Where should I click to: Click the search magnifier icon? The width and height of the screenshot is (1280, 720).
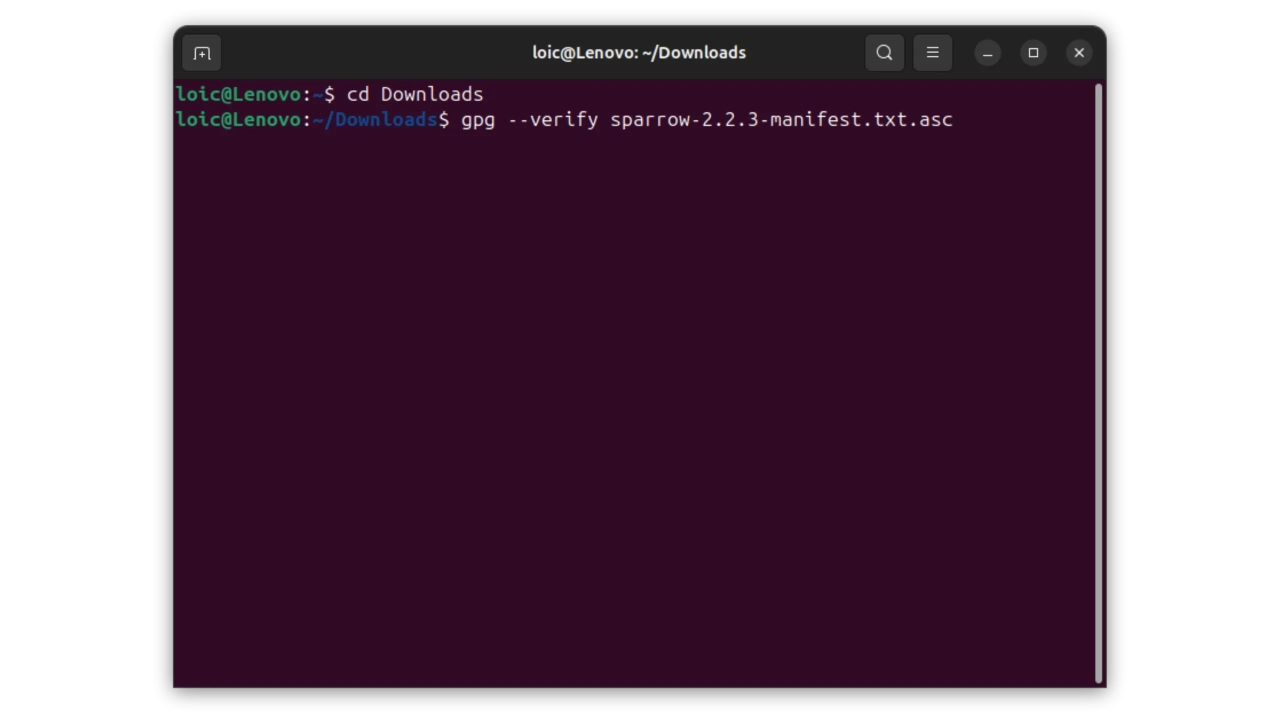[884, 53]
